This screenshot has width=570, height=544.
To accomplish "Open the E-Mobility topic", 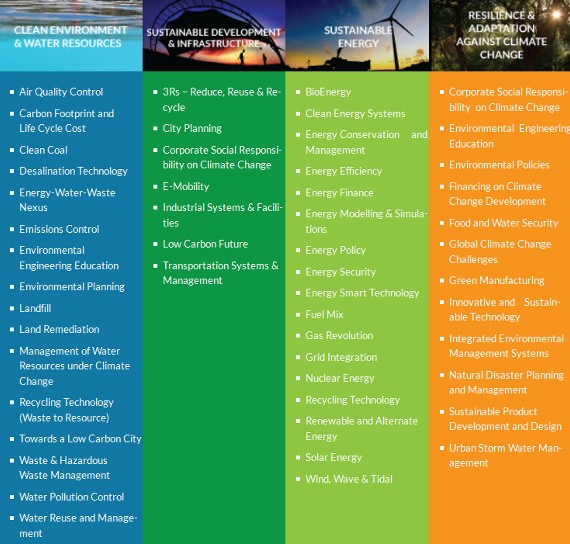I will 186,187.
